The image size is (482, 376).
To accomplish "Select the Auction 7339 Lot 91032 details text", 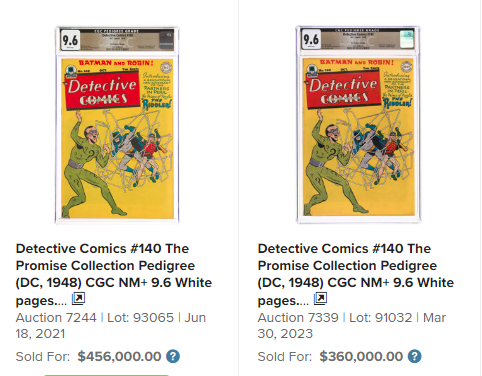I will 352,326.
